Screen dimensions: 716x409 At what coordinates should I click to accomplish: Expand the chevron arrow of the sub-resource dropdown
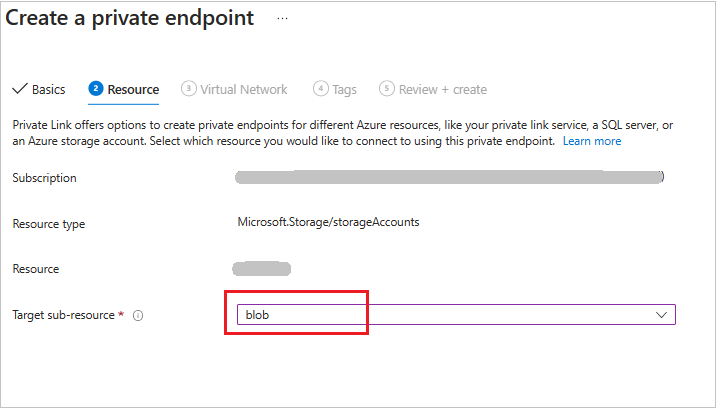[x=661, y=314]
